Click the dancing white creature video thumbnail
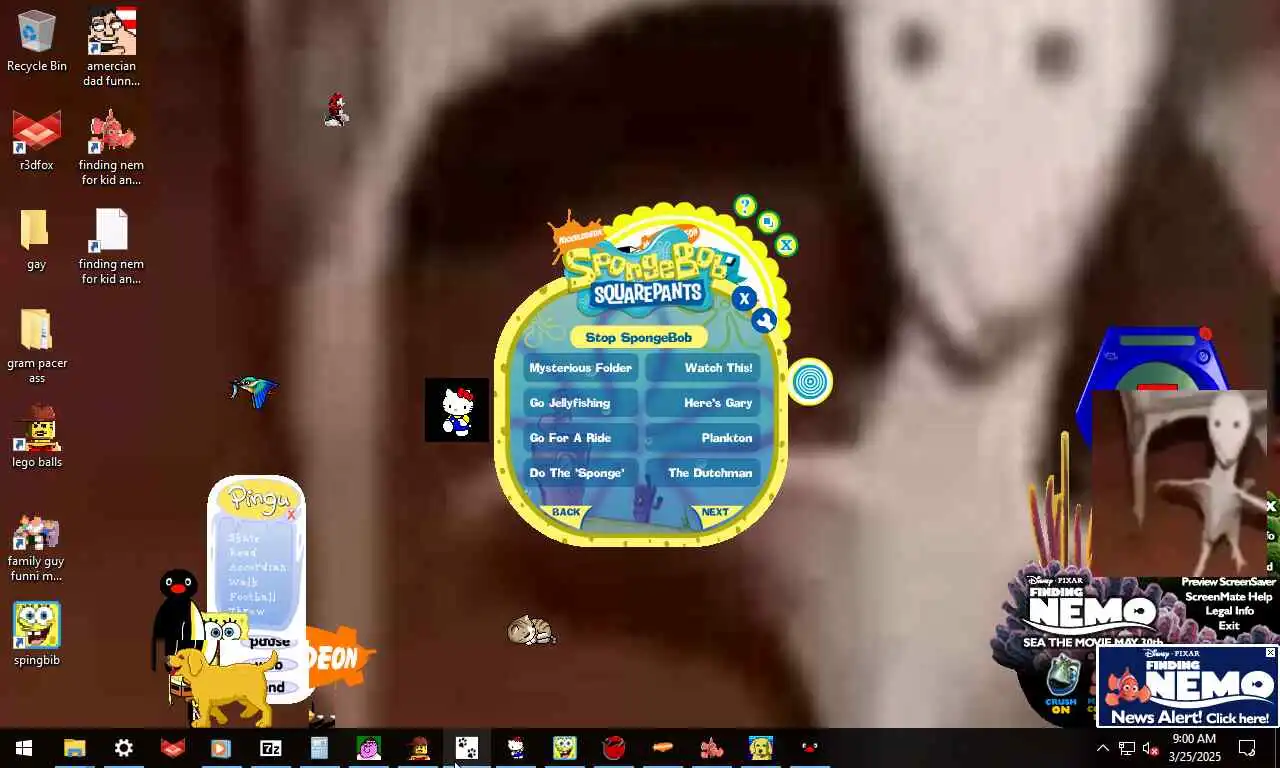This screenshot has height=768, width=1280. (x=1180, y=483)
